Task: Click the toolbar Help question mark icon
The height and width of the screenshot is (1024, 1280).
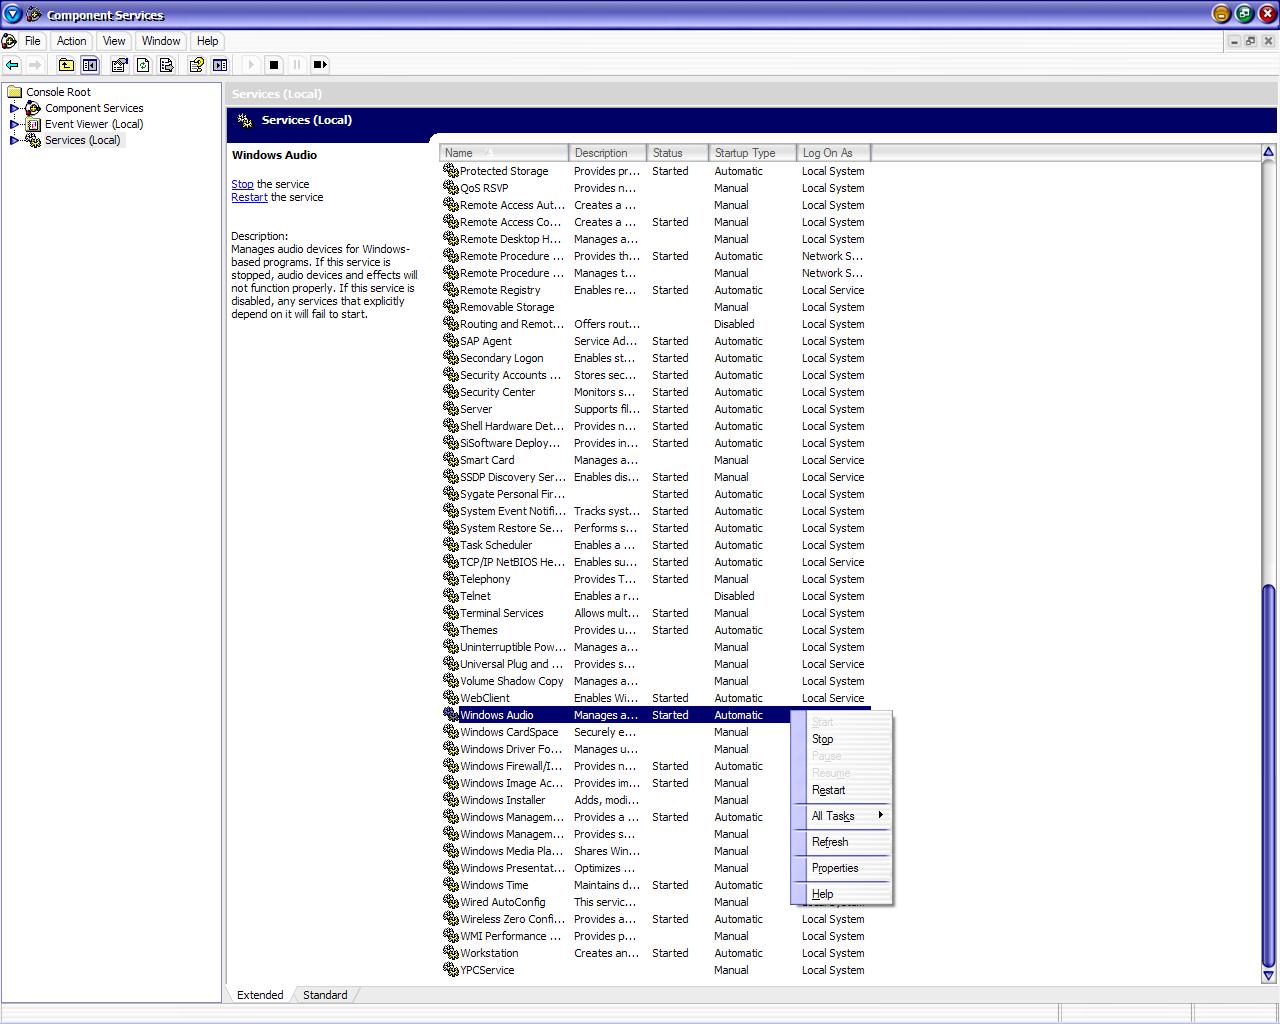Action: 197,65
